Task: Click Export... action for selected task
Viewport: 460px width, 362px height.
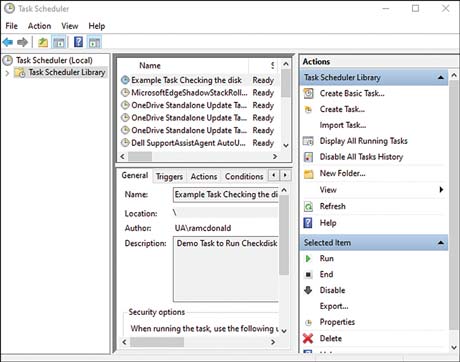Action: (334, 306)
